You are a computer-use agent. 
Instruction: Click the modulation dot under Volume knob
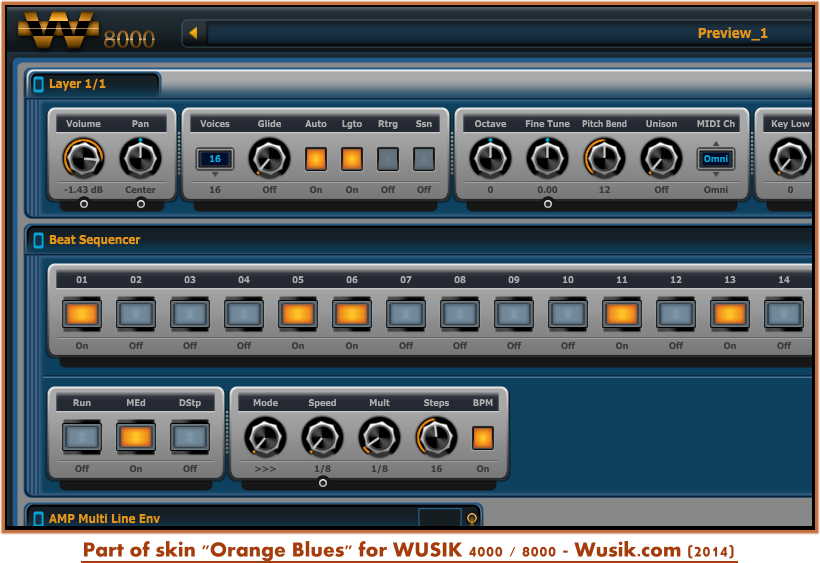click(x=83, y=204)
